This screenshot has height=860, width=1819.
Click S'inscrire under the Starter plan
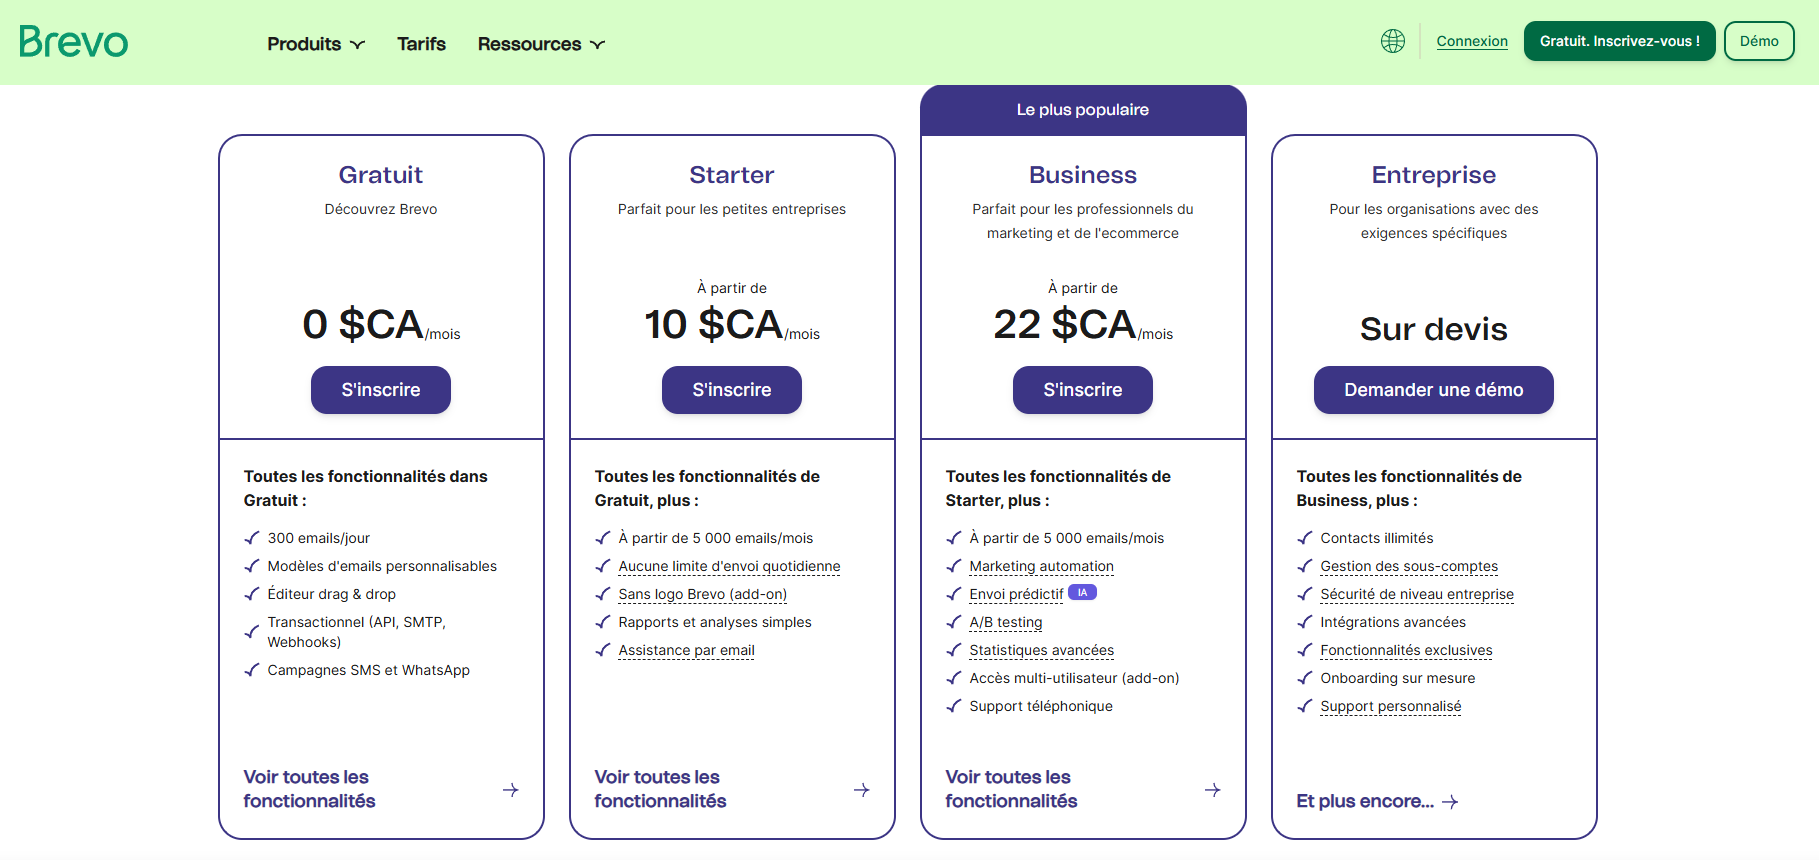coord(732,390)
